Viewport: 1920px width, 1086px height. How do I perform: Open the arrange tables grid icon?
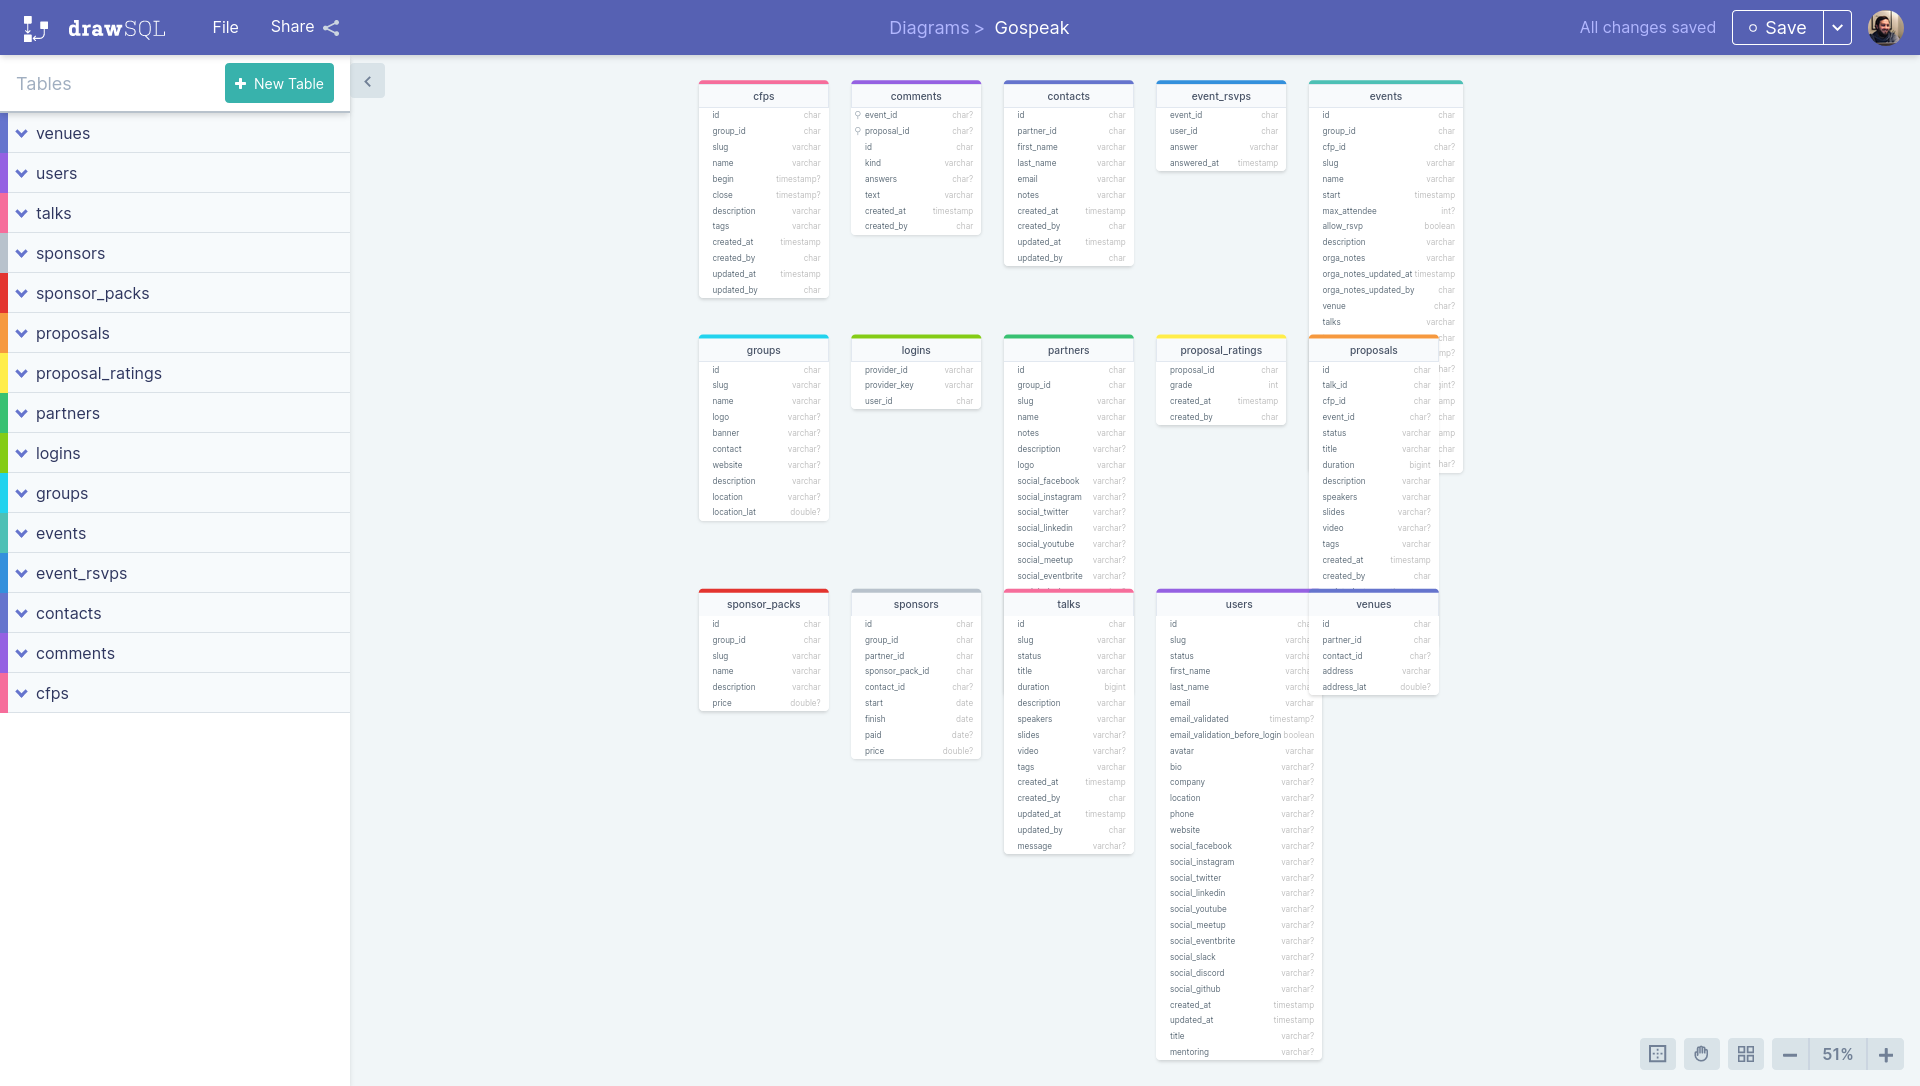pos(1746,1054)
